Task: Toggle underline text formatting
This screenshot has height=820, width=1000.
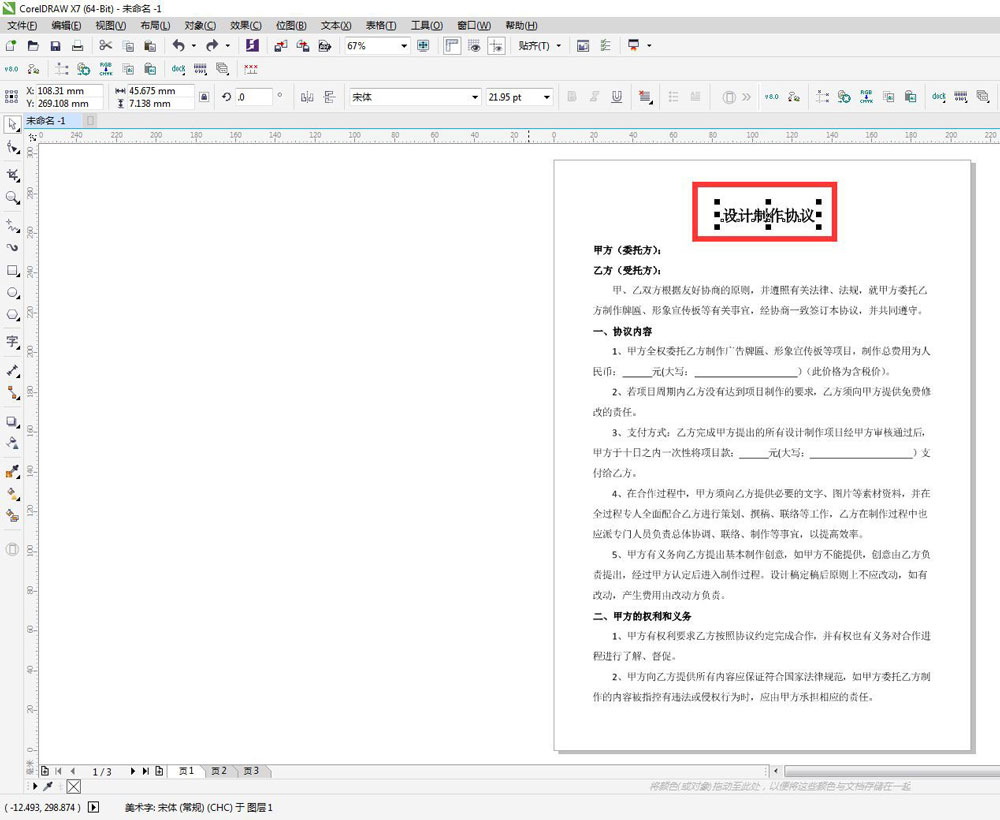Action: [x=616, y=97]
